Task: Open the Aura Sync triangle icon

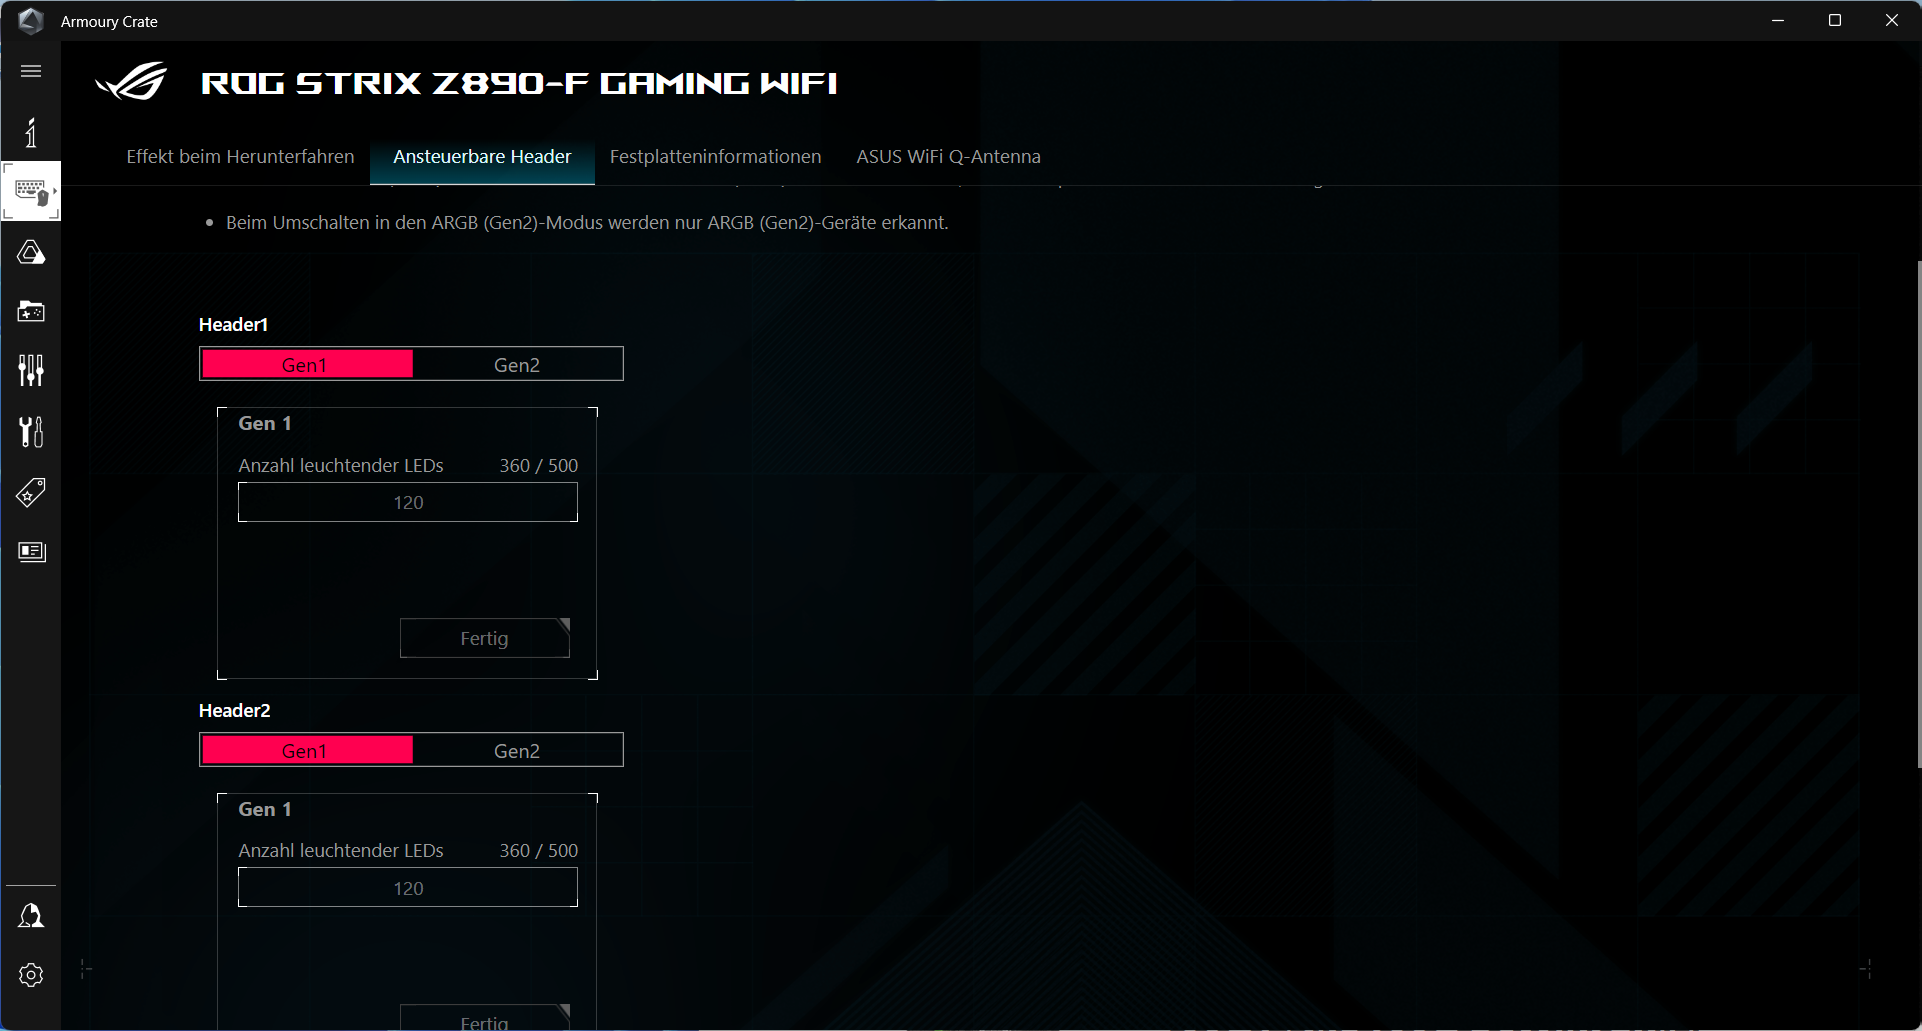Action: [31, 252]
